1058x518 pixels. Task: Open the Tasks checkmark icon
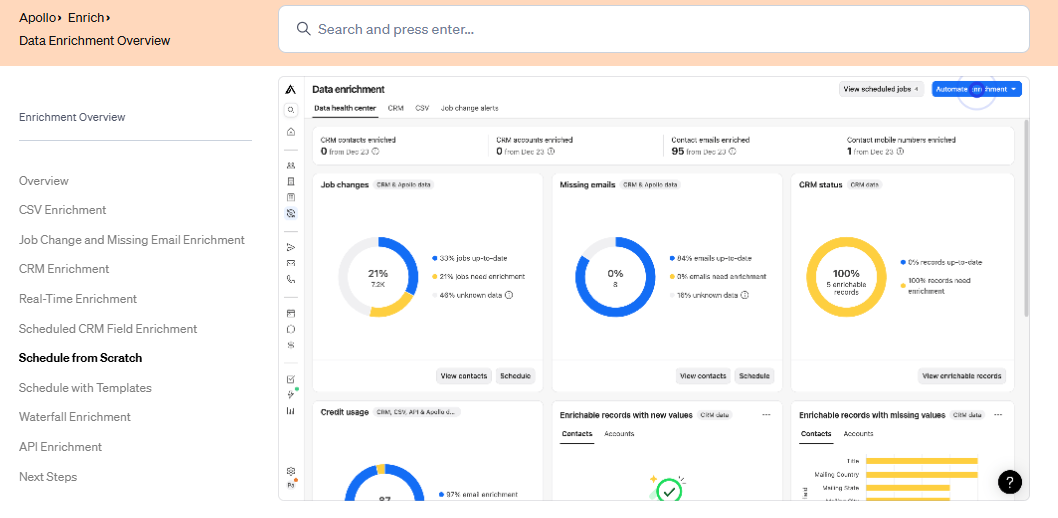point(291,379)
